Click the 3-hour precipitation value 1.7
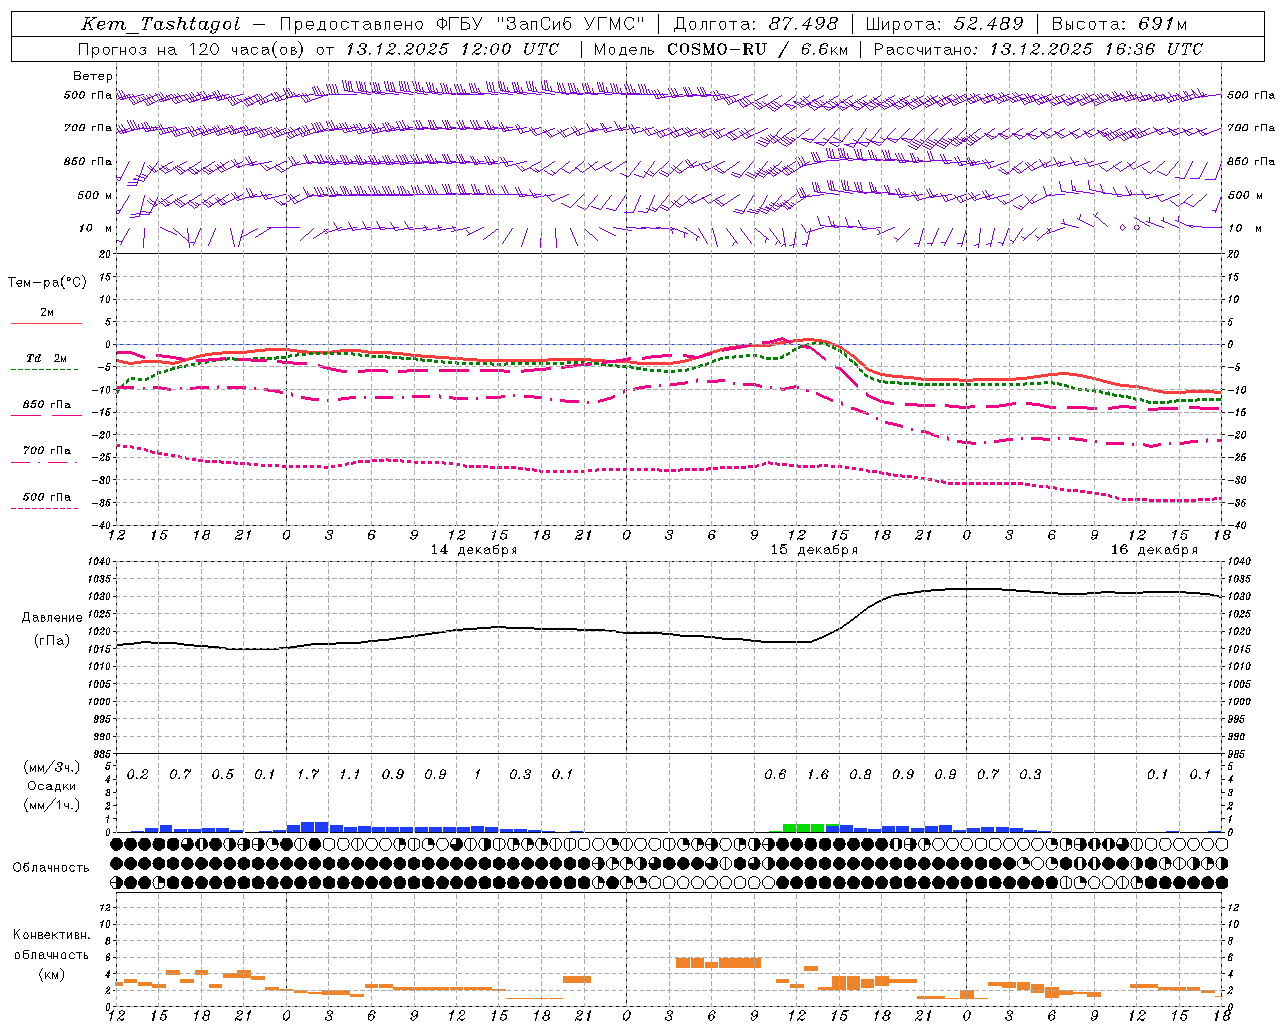The image size is (1280, 1024). 308,774
